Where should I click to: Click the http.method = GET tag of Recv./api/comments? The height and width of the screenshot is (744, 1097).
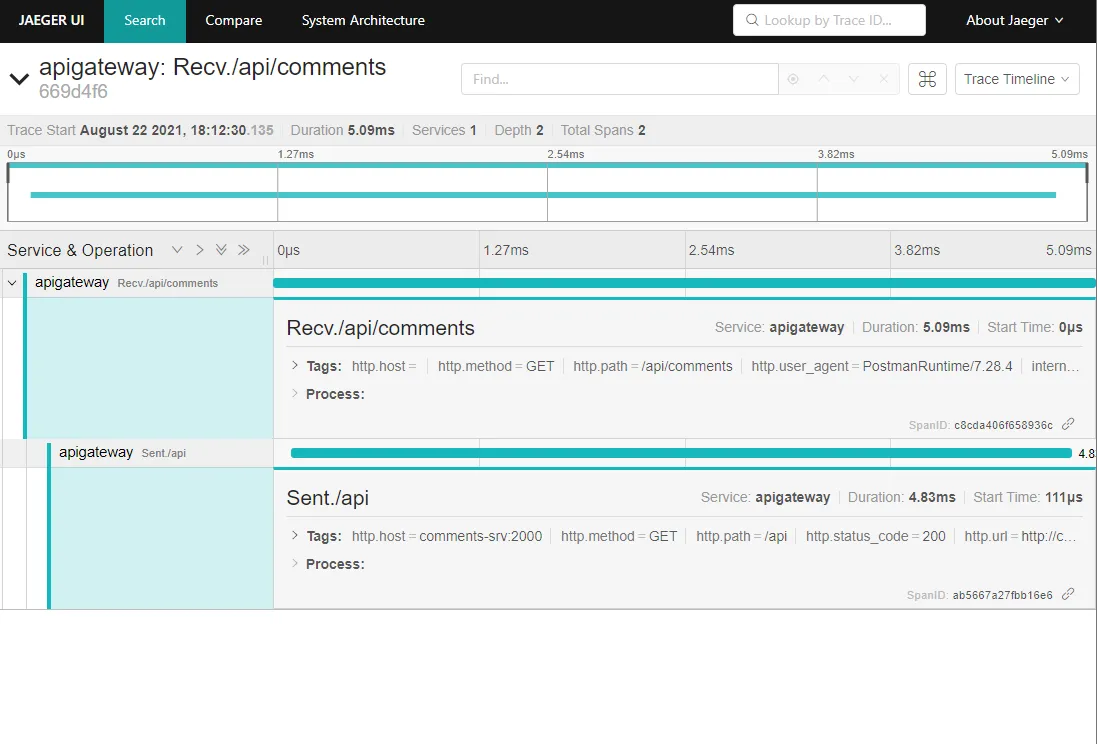tap(496, 366)
